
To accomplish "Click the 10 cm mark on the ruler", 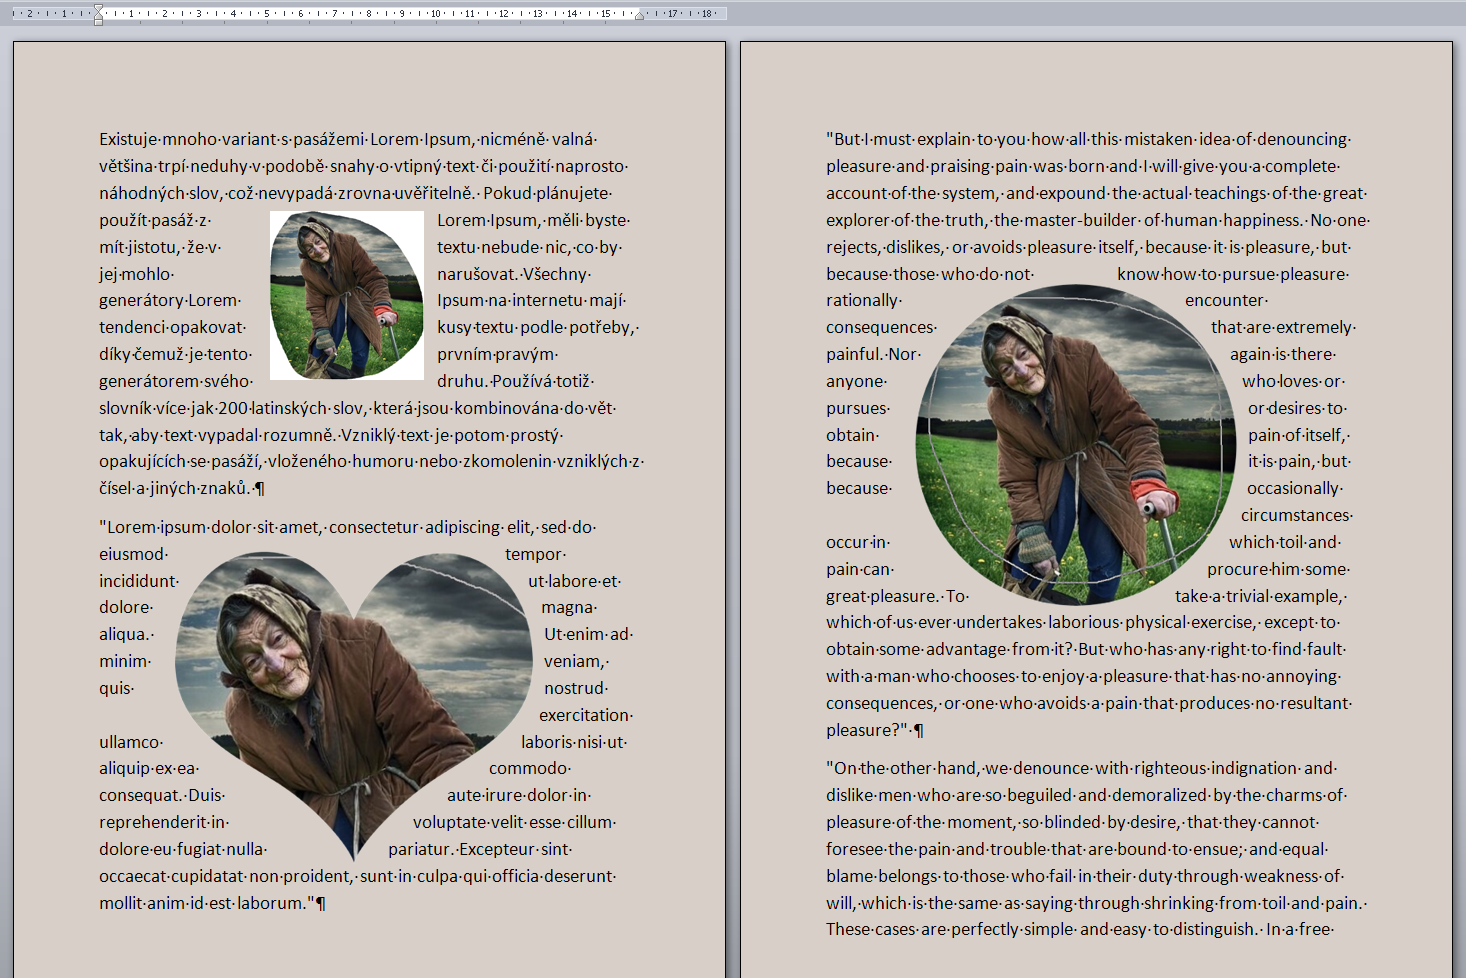I will 435,14.
